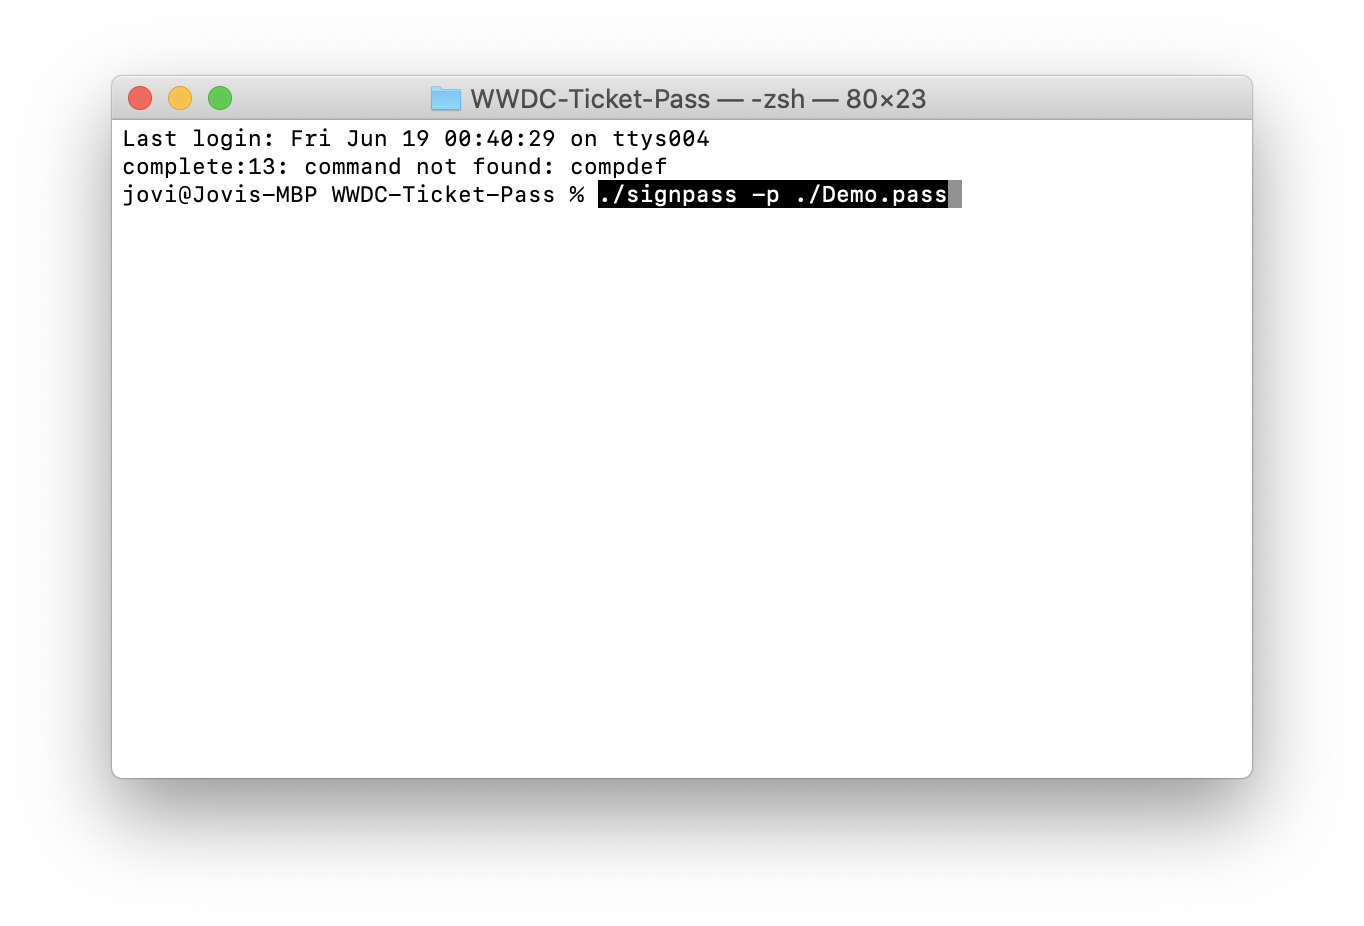This screenshot has height=926, width=1364.
Task: Click the ./Demo.pass argument in command
Action: 871,194
